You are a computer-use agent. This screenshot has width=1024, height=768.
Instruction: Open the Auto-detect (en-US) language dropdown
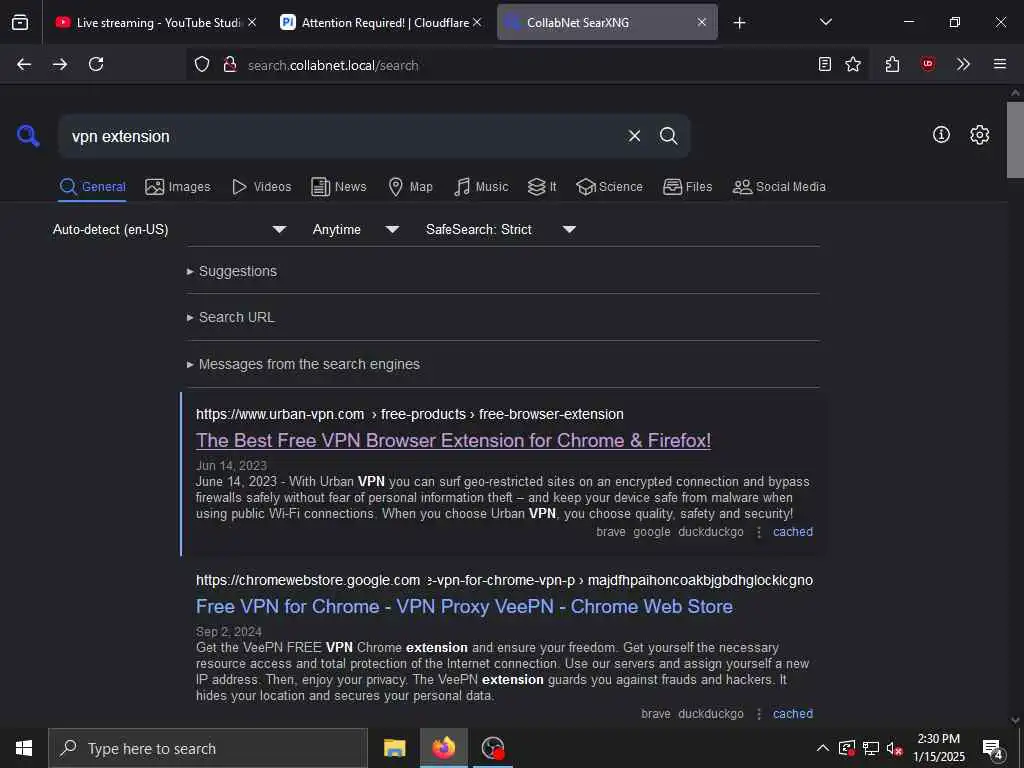(x=170, y=229)
